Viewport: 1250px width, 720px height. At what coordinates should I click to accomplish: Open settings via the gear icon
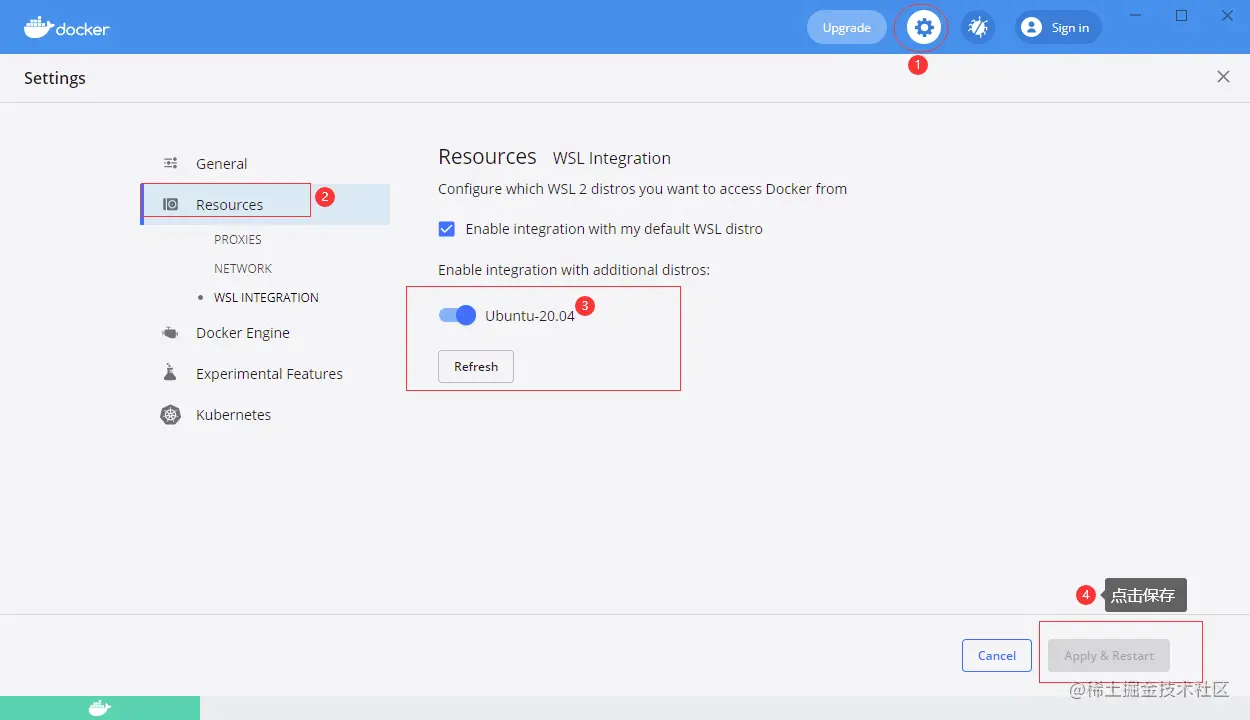pos(924,27)
